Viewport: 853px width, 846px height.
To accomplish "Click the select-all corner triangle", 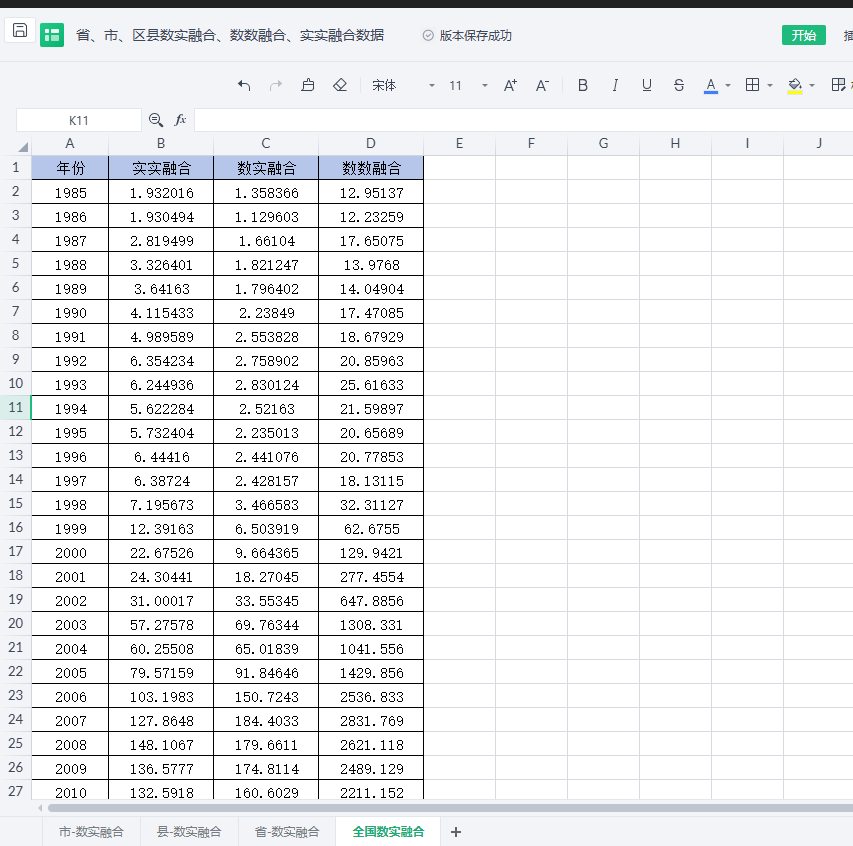I will click(23, 146).
